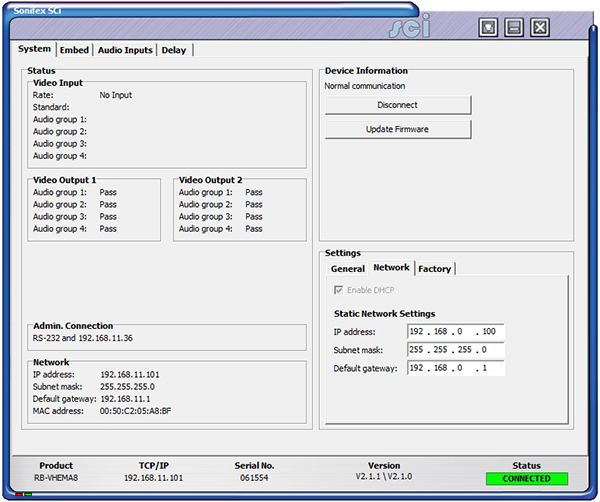Close the Sonifex SCi window

pos(540,27)
